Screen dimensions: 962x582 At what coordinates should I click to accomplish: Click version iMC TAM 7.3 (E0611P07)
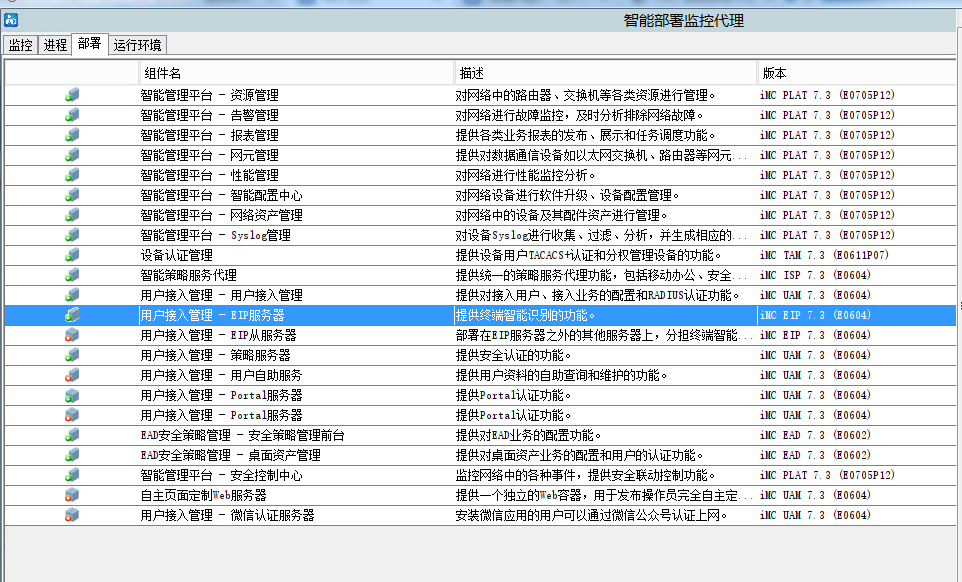824,255
